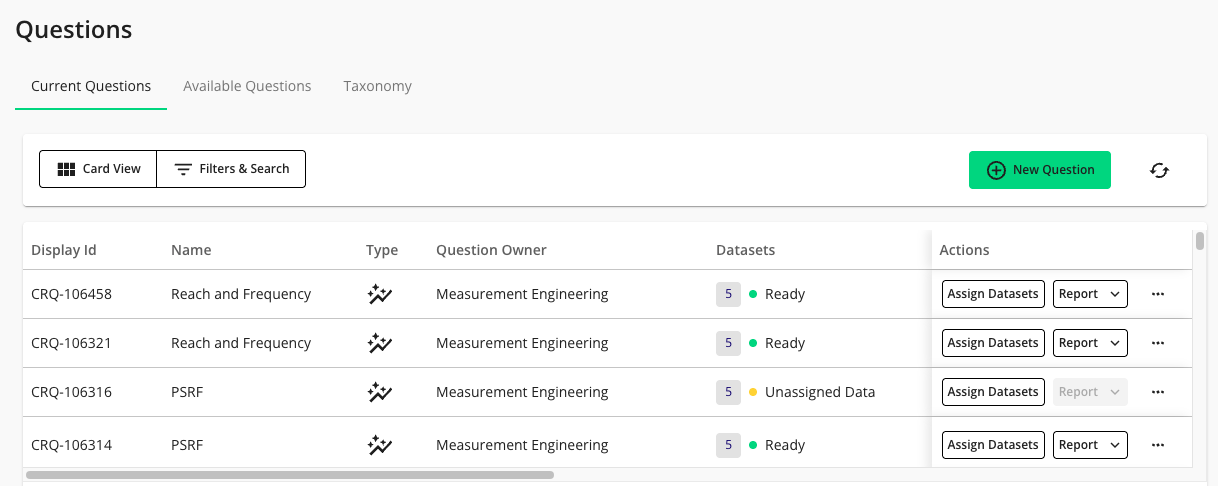Assign Datasets to CRQ-106316
This screenshot has width=1218, height=486.
coord(993,392)
